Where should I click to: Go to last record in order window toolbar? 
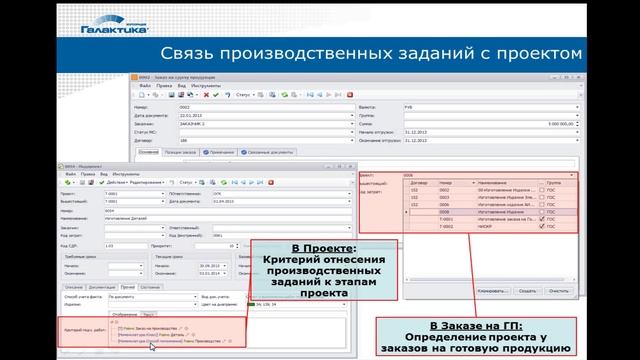pyautogui.click(x=338, y=95)
